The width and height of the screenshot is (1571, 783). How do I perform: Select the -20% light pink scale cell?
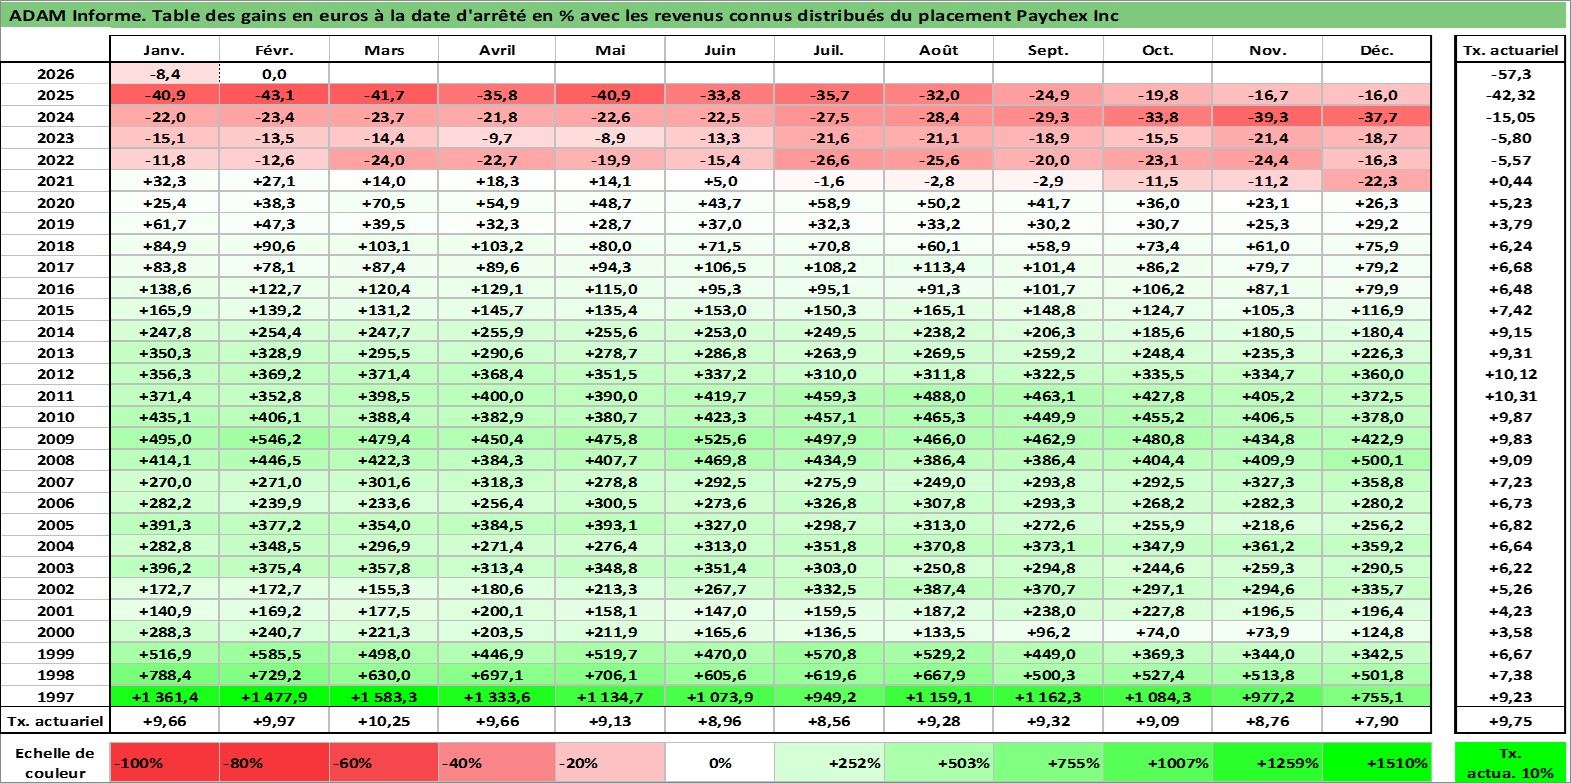coord(610,762)
